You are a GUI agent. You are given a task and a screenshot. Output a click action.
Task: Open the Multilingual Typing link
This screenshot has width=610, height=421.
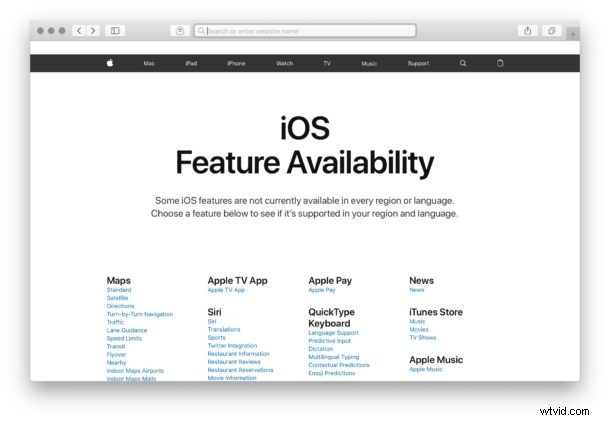tap(334, 357)
